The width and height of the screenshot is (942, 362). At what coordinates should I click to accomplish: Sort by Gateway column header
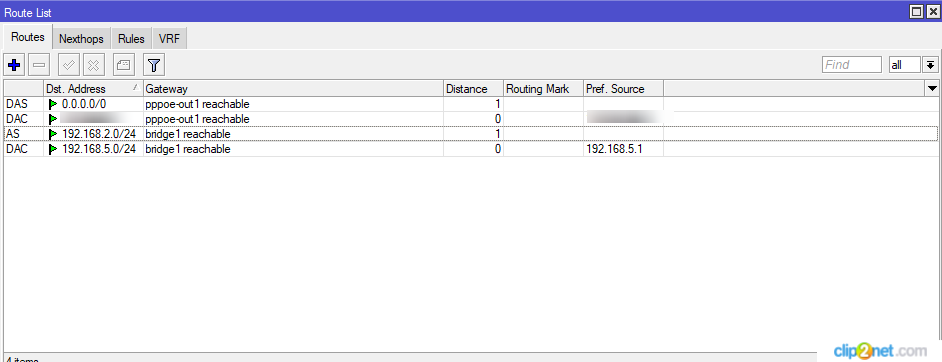[293, 89]
